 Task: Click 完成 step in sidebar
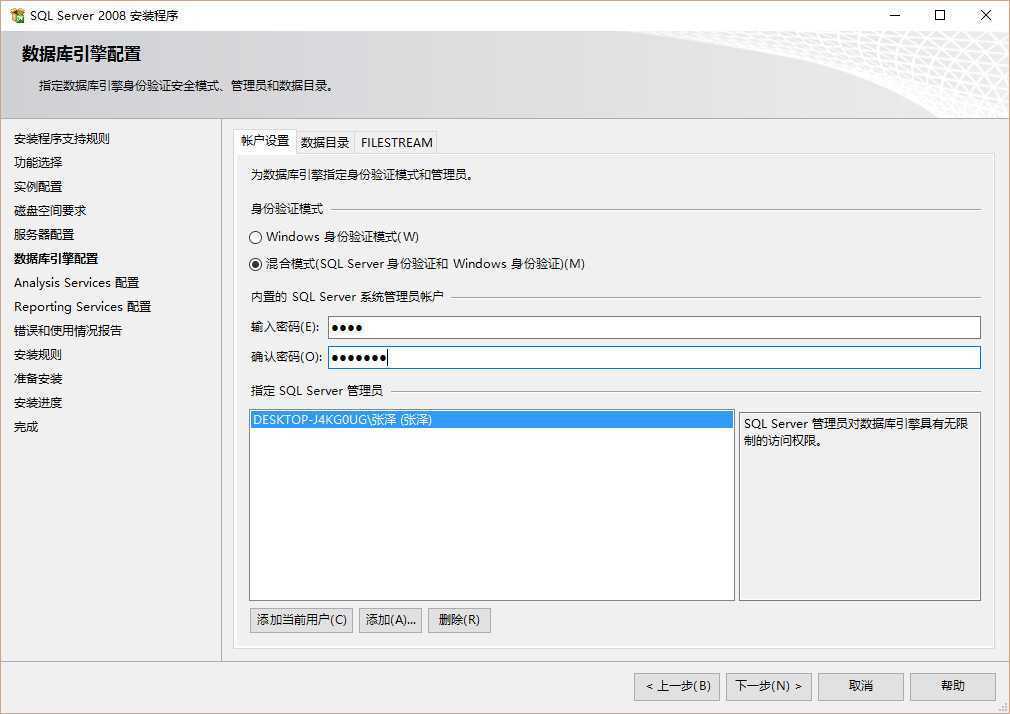click(26, 427)
